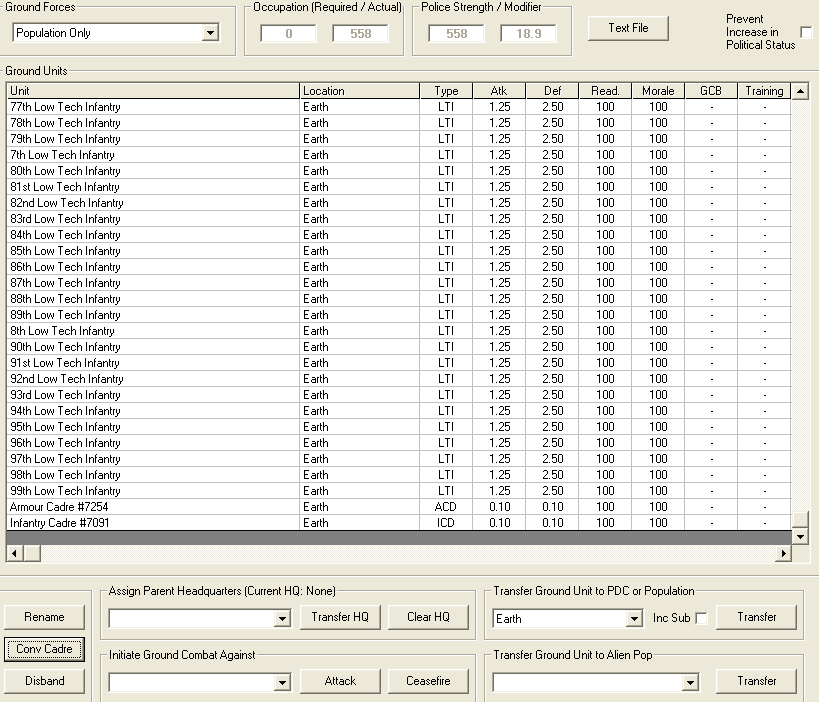Sort by the Training column header

[x=764, y=91]
